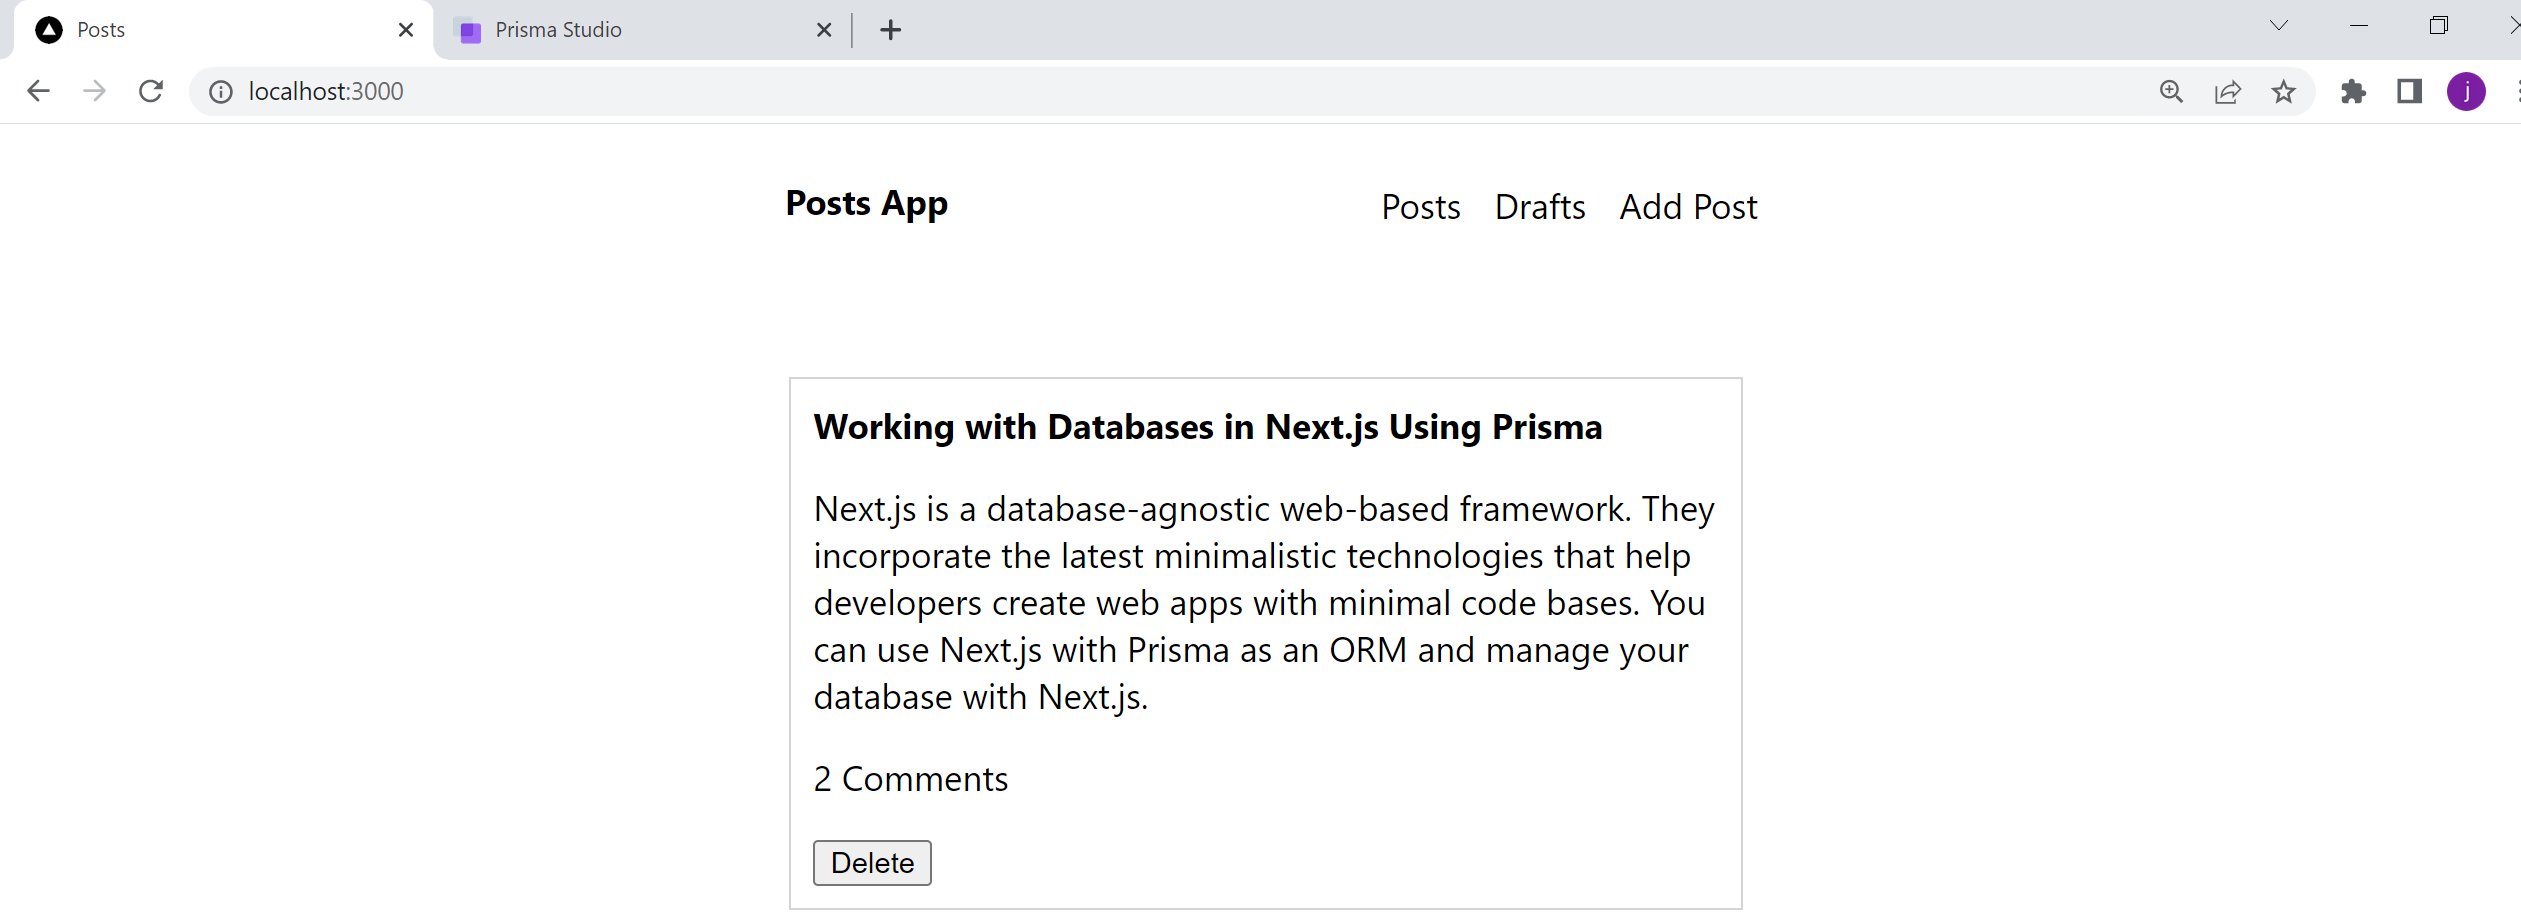Click the Posts navigation link
This screenshot has width=2521, height=917.
coord(1421,207)
